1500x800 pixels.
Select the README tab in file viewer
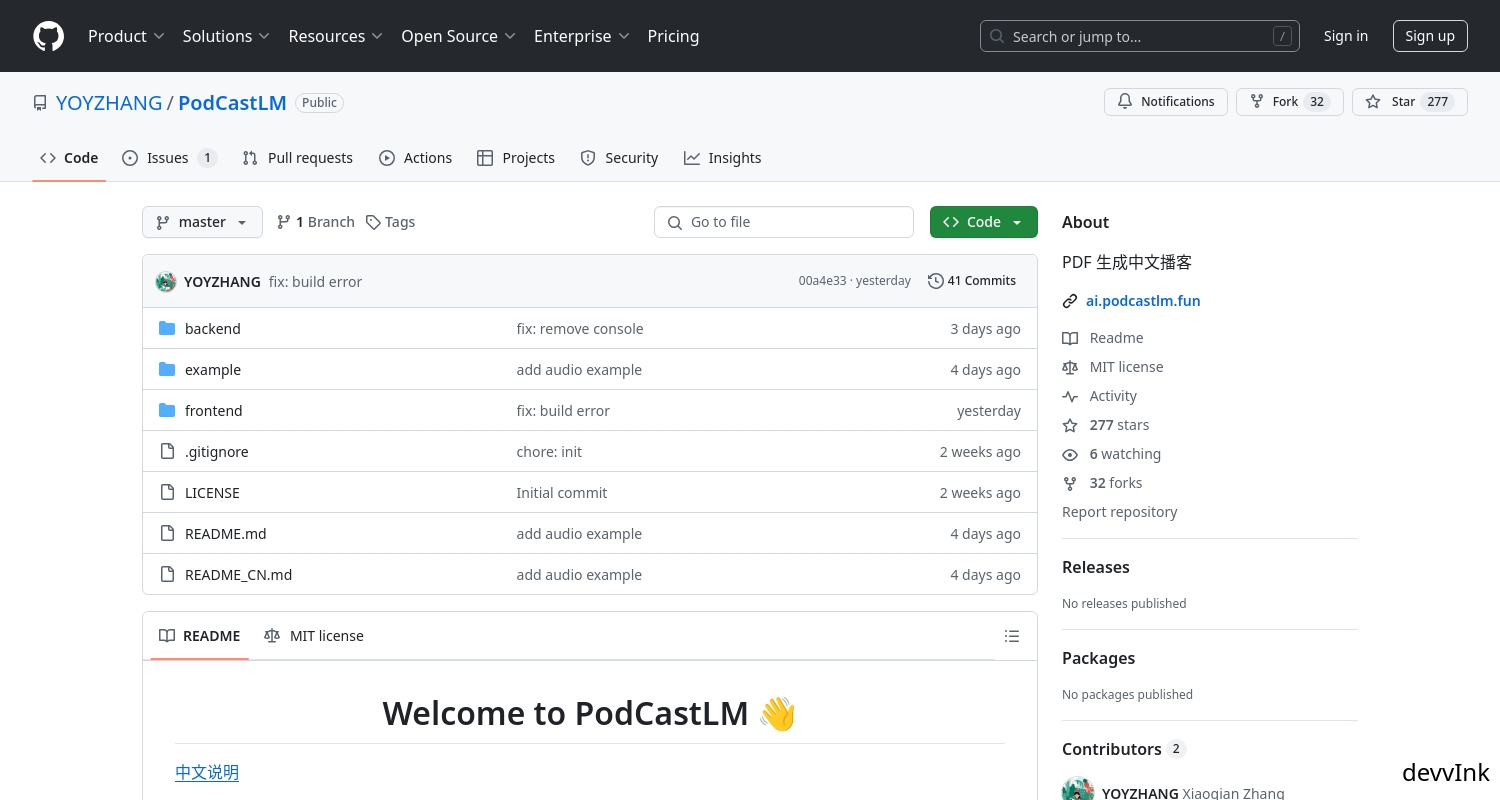[x=200, y=636]
